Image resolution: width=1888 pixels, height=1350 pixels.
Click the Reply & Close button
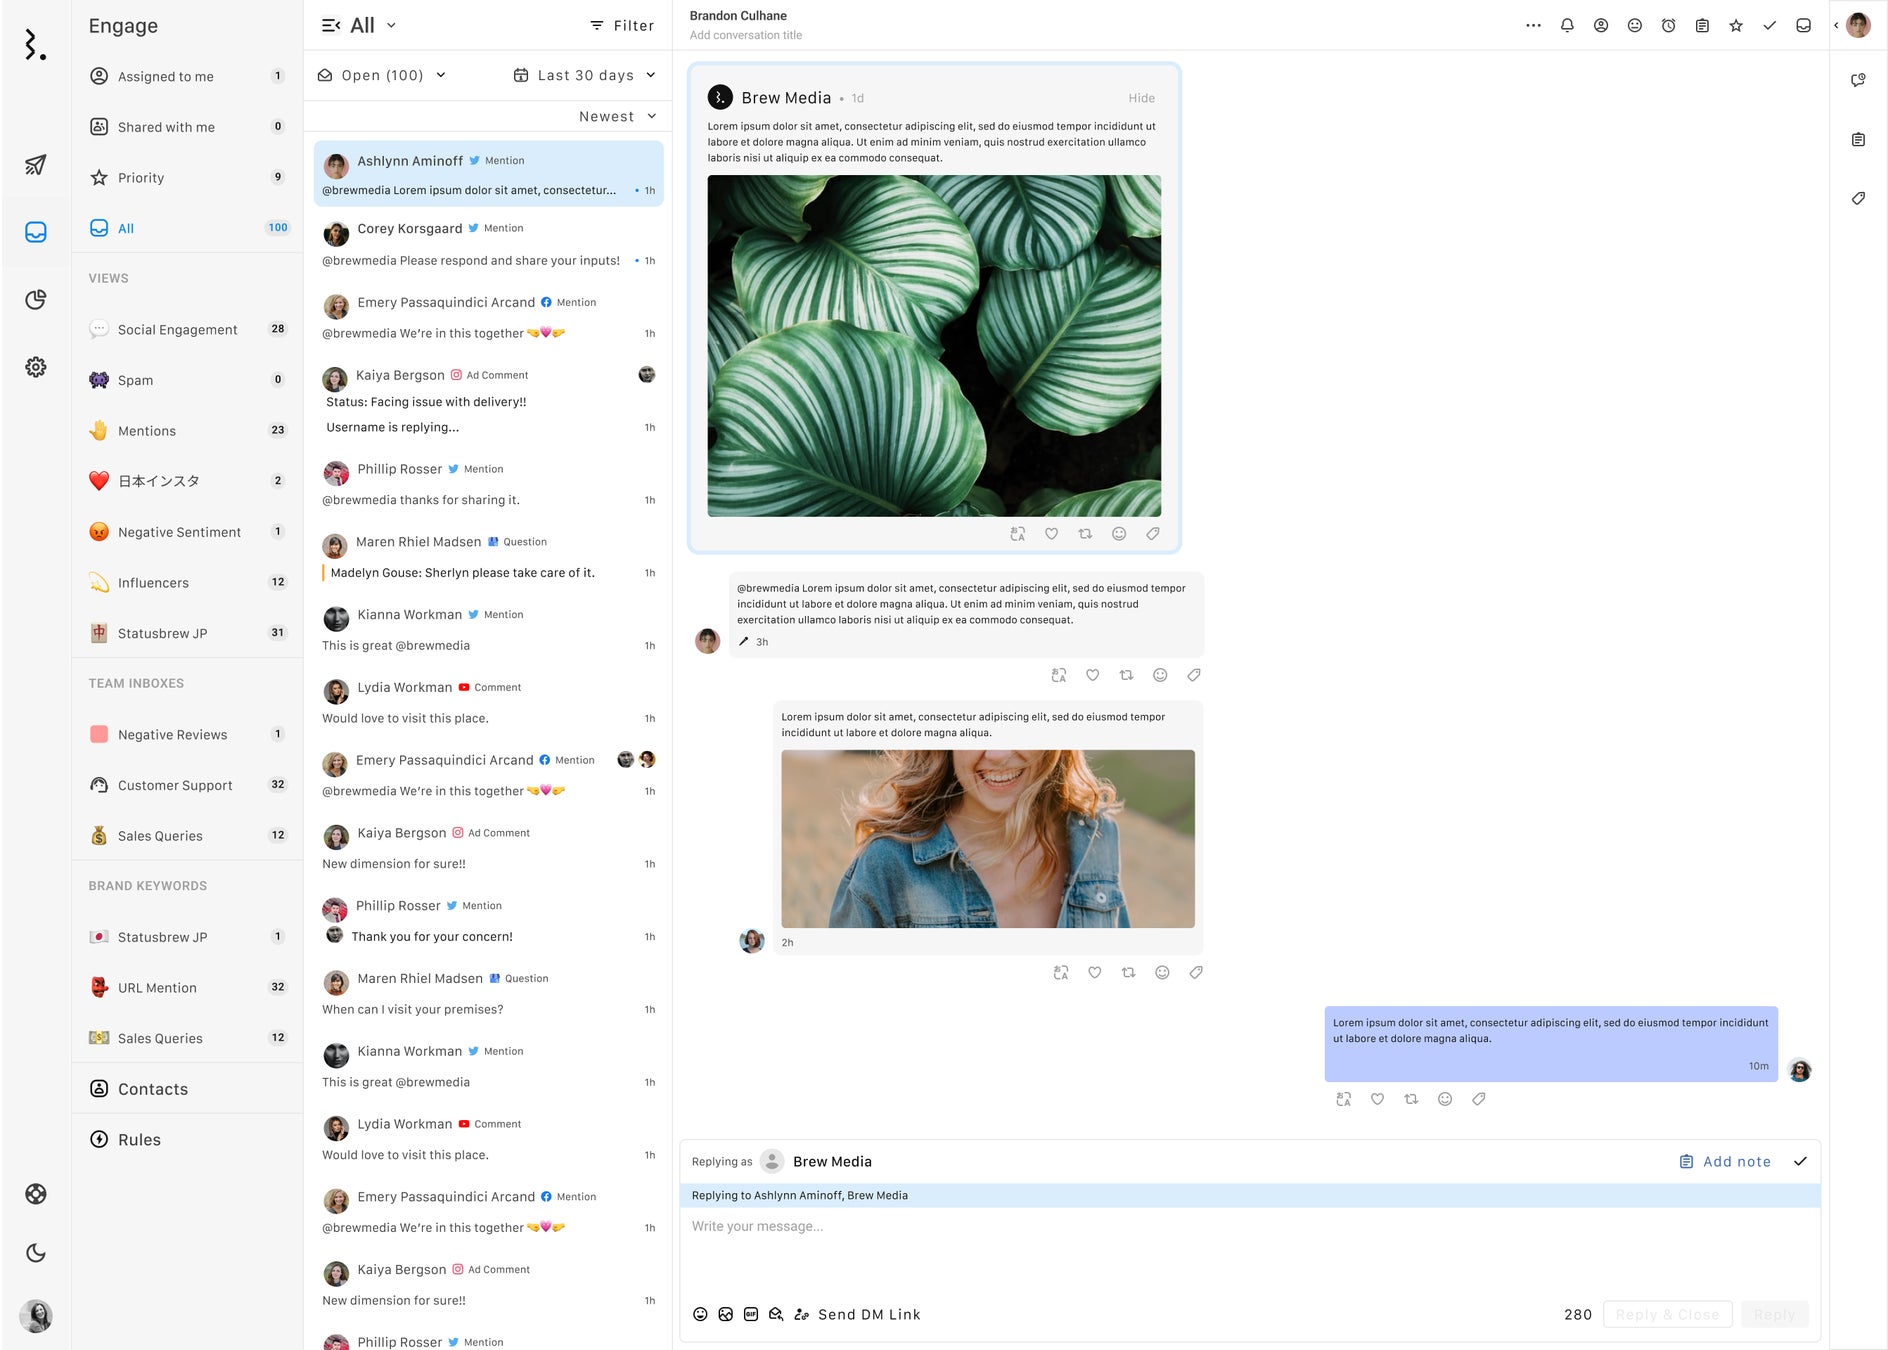click(1667, 1314)
